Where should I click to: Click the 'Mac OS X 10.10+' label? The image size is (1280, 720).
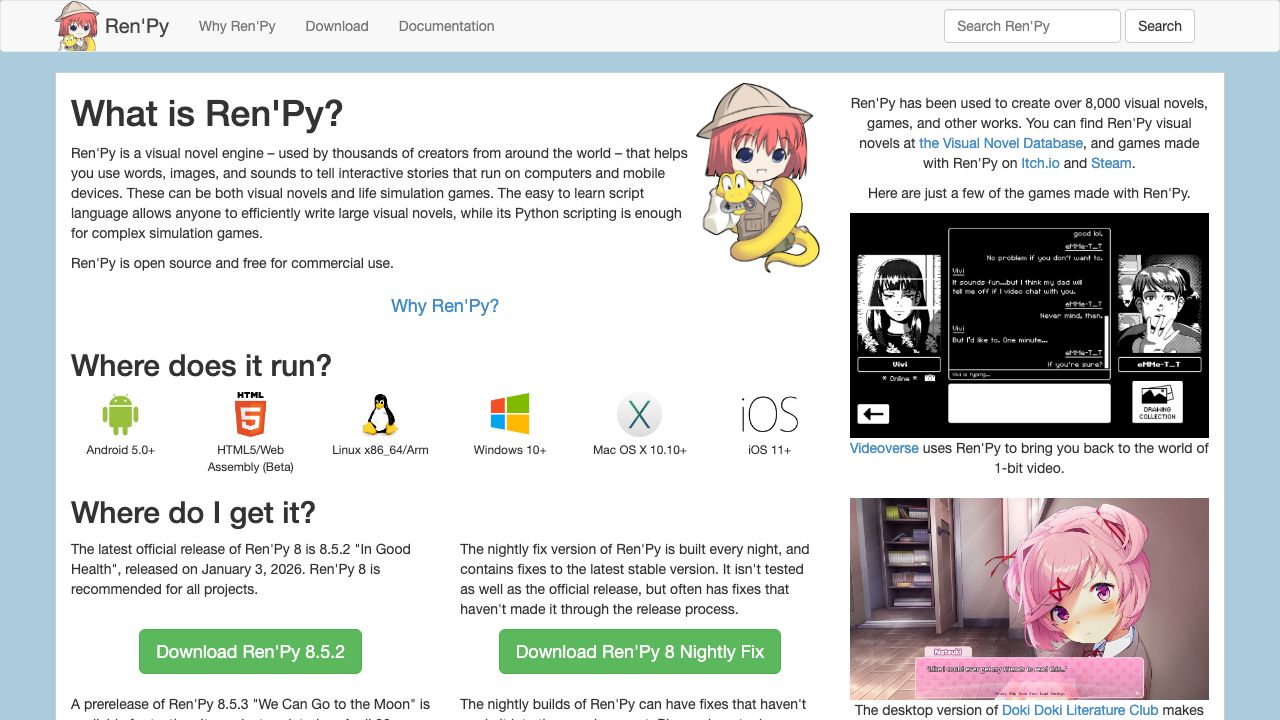640,450
